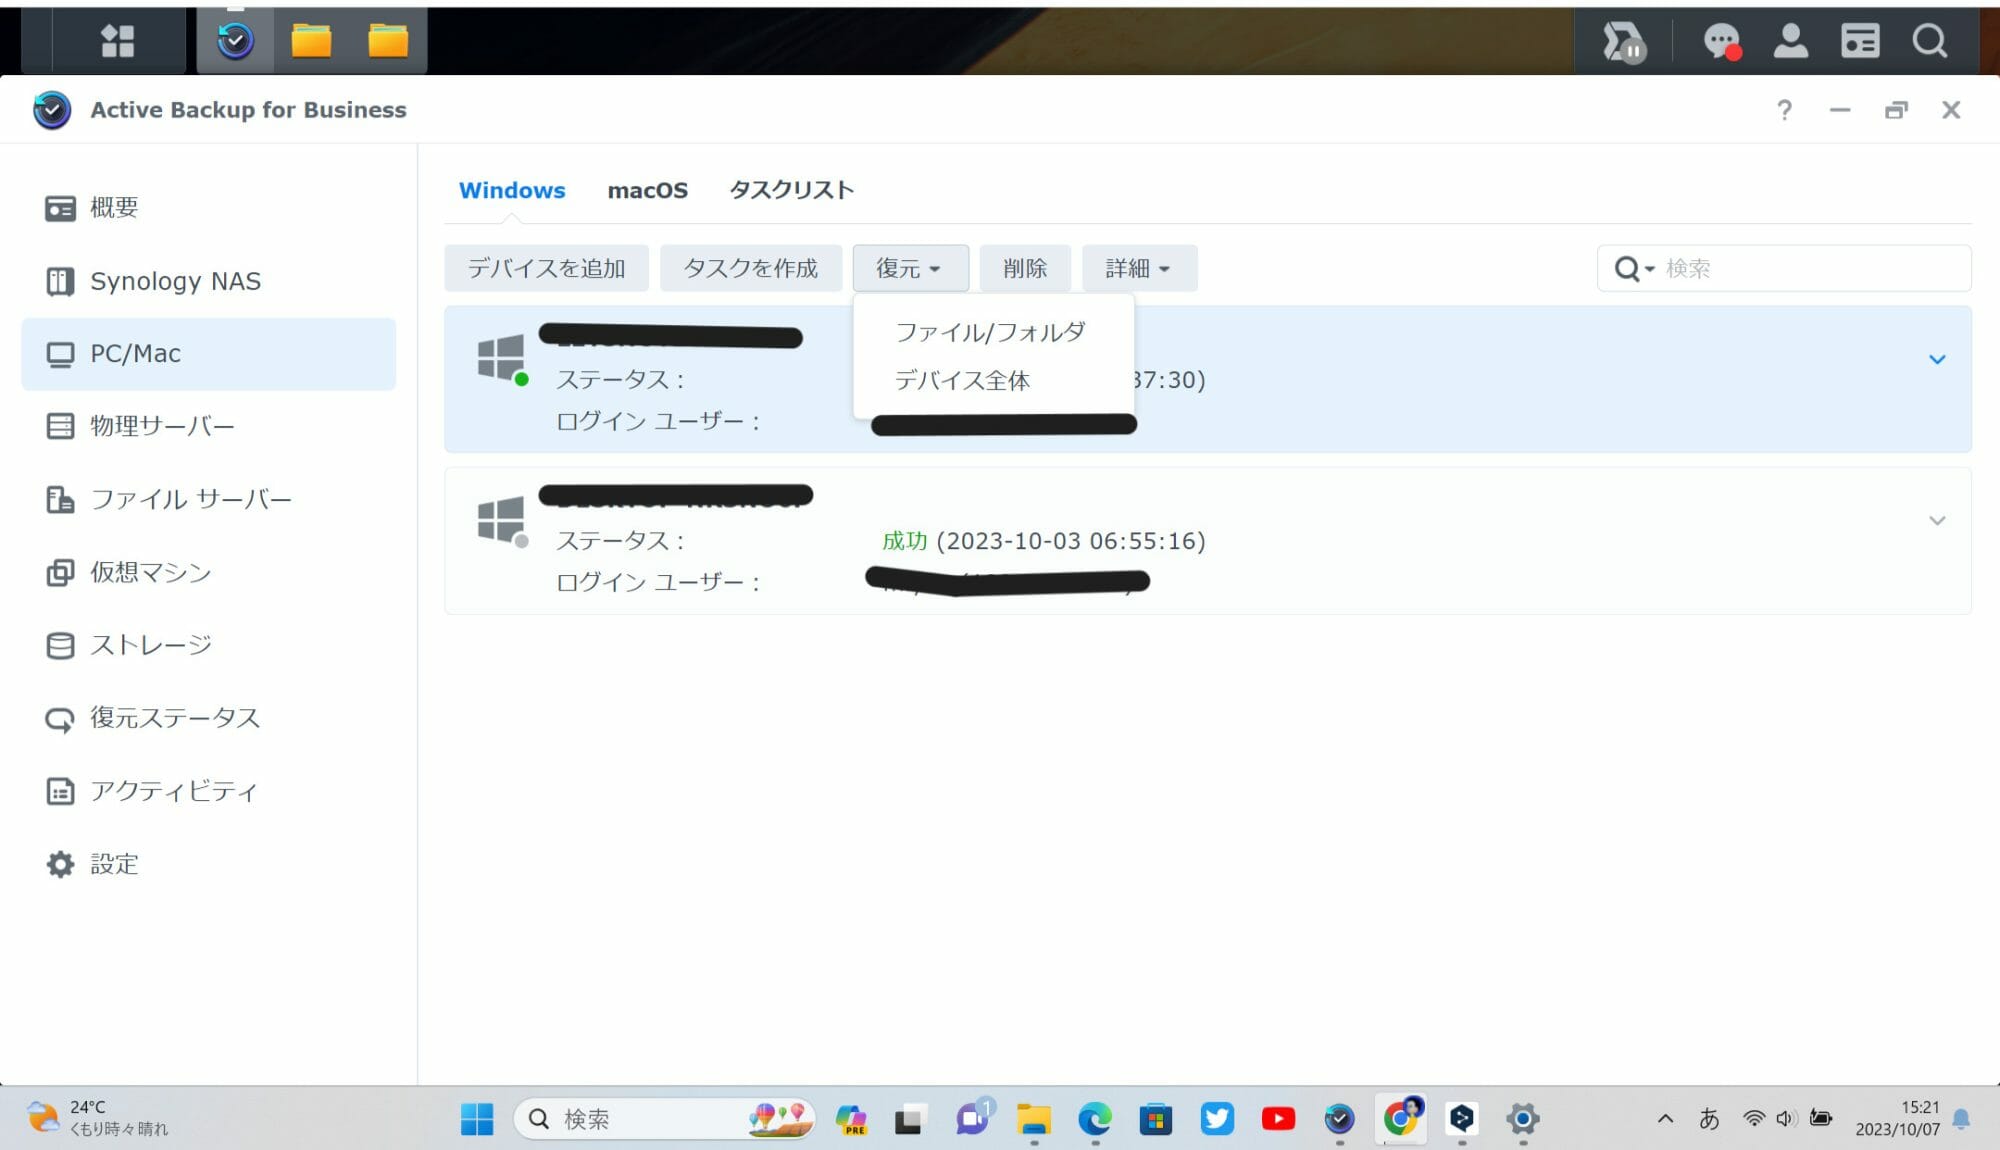The width and height of the screenshot is (2000, 1150).
Task: Click the second device Windows logo icon
Action: [501, 519]
